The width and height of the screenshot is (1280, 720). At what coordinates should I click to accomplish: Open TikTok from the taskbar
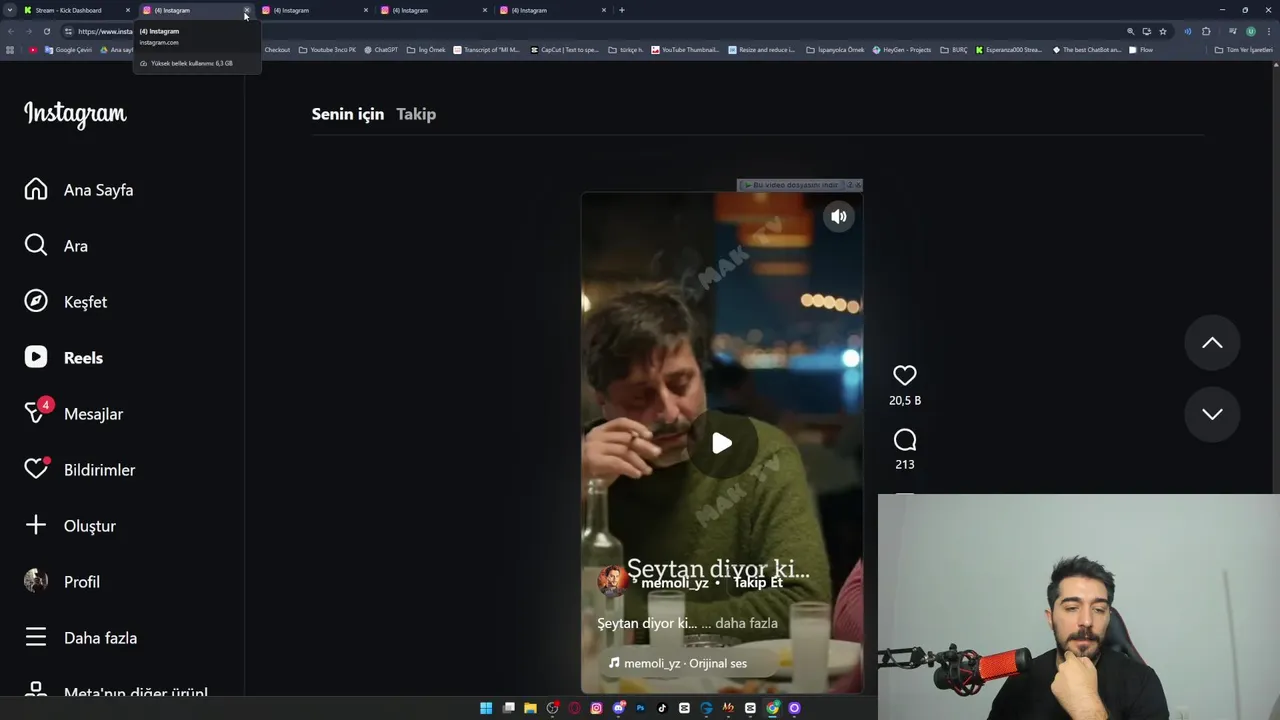coord(662,708)
